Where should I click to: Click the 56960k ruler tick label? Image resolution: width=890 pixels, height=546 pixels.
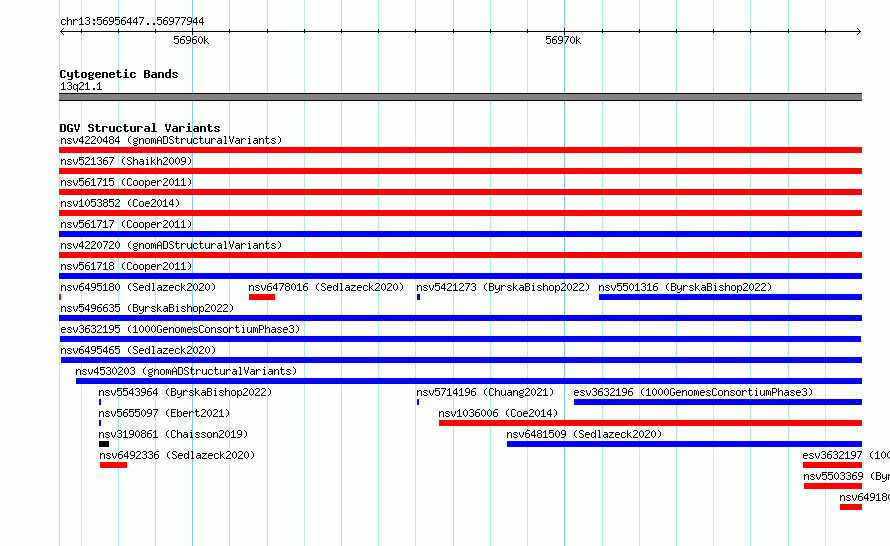(x=191, y=40)
